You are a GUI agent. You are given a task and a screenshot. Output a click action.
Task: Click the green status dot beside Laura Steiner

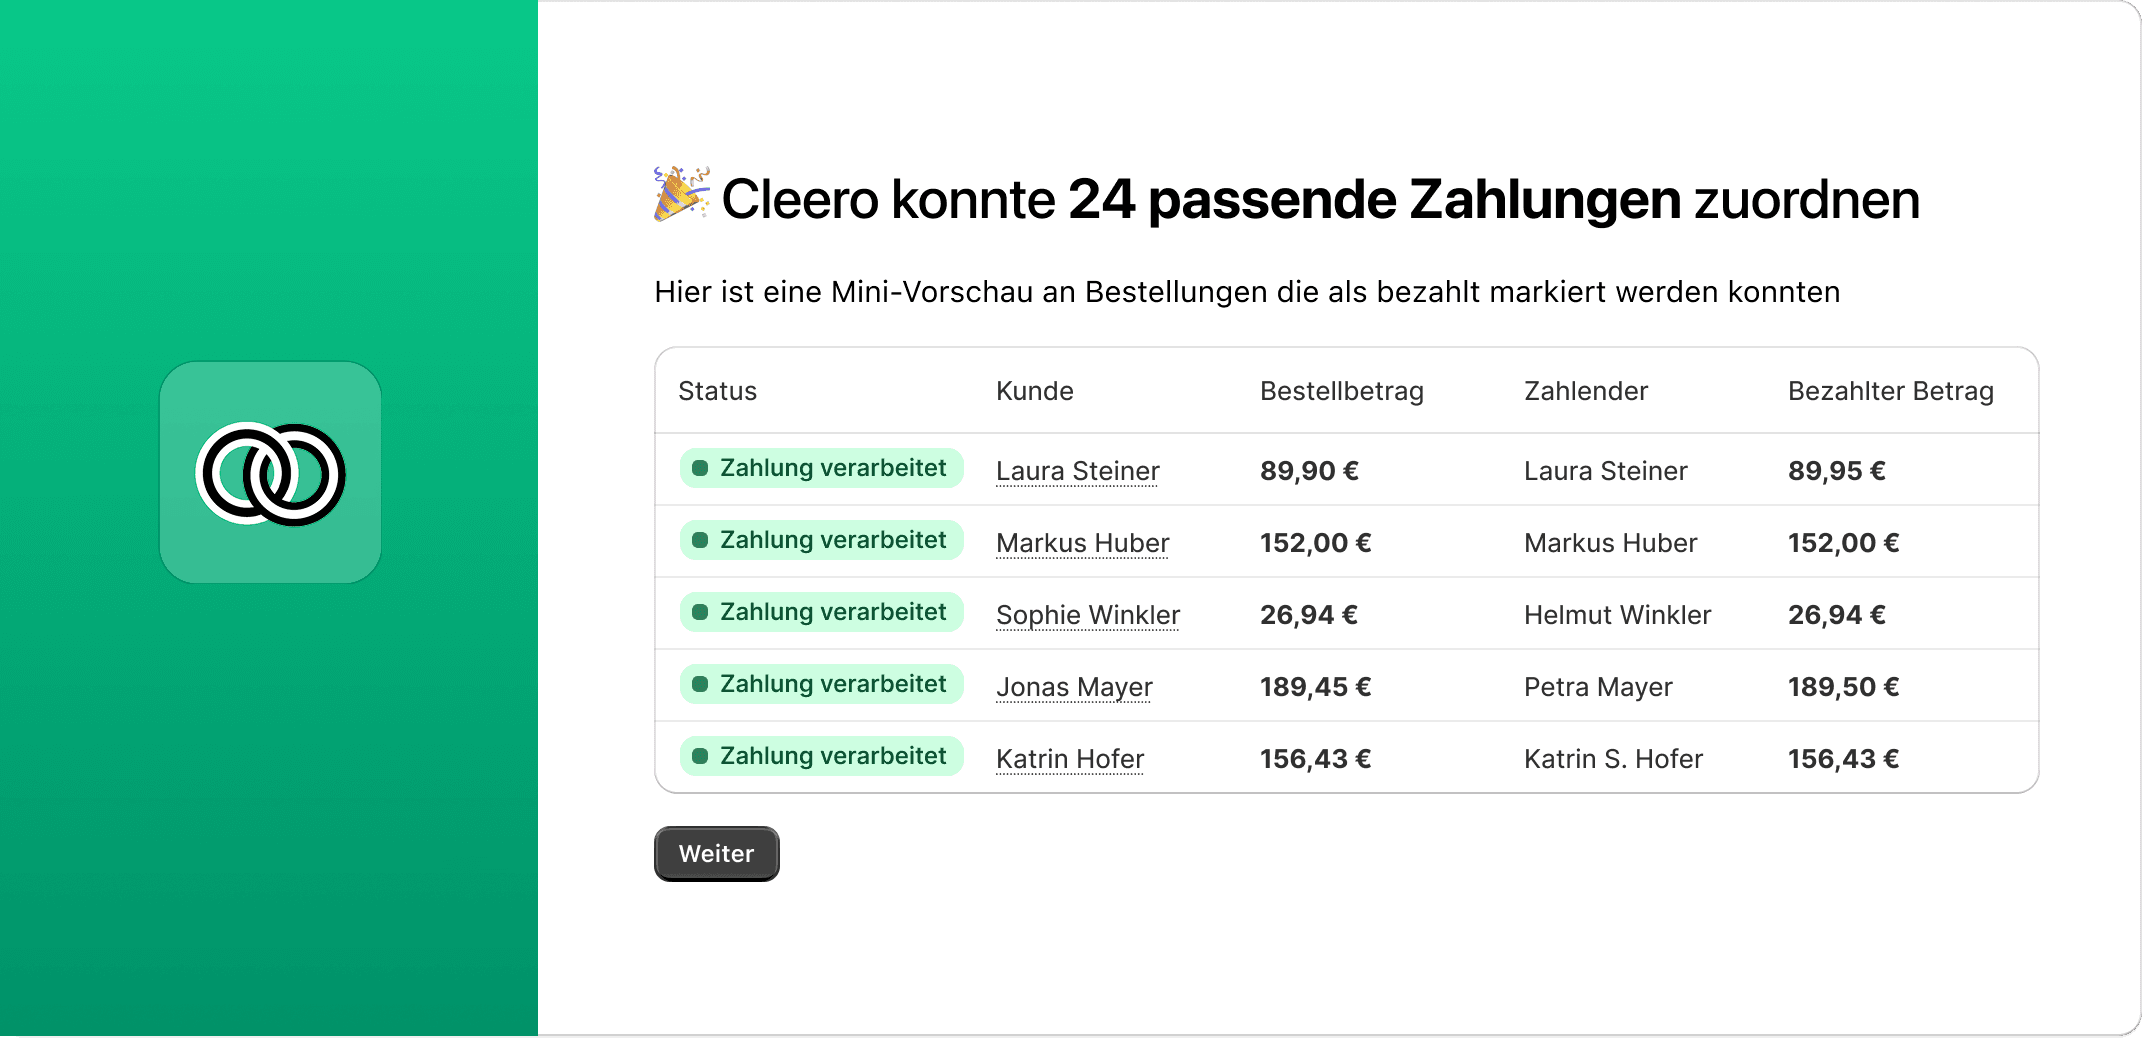701,467
